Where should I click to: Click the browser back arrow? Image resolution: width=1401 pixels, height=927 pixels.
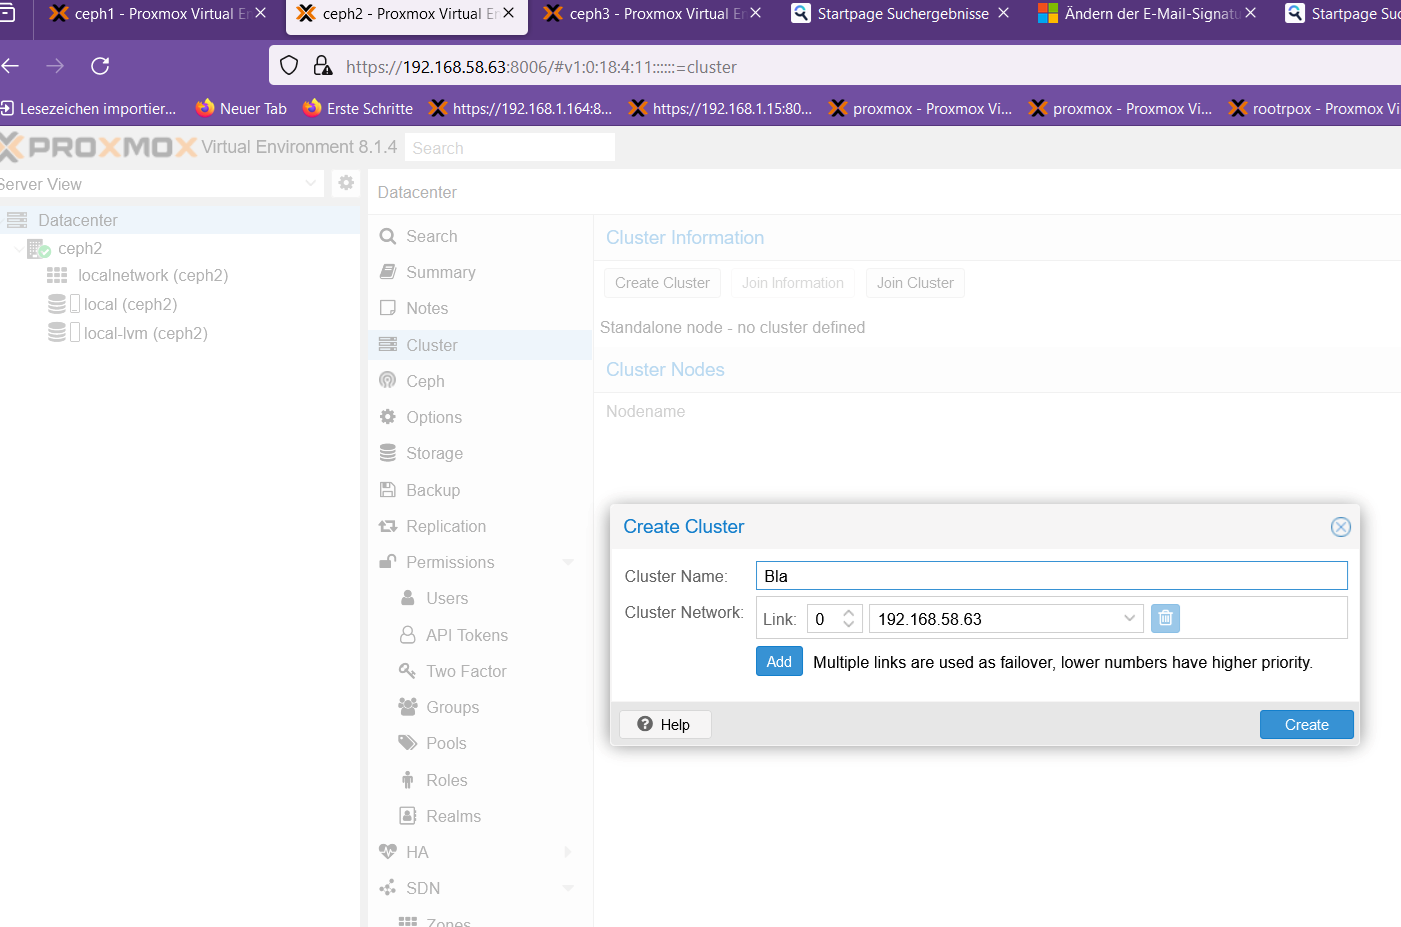(11, 66)
